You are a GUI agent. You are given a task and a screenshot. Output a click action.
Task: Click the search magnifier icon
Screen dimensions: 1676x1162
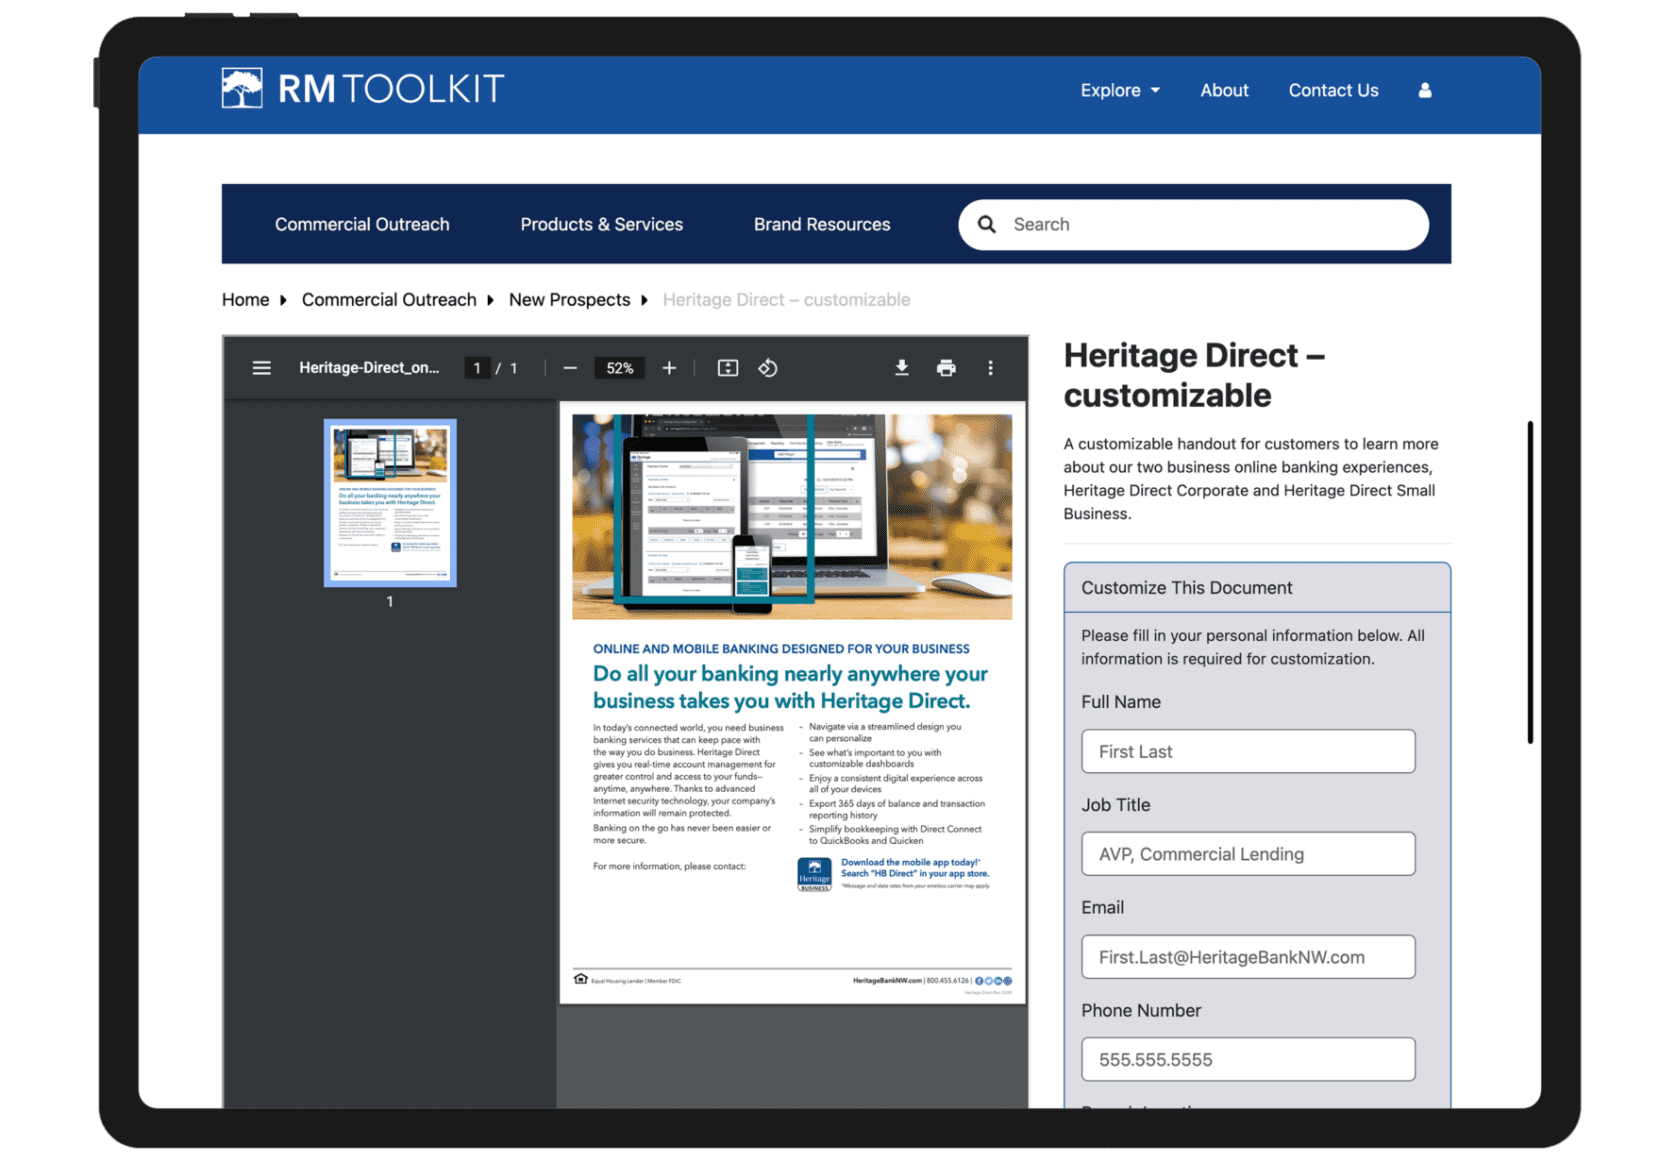point(987,224)
